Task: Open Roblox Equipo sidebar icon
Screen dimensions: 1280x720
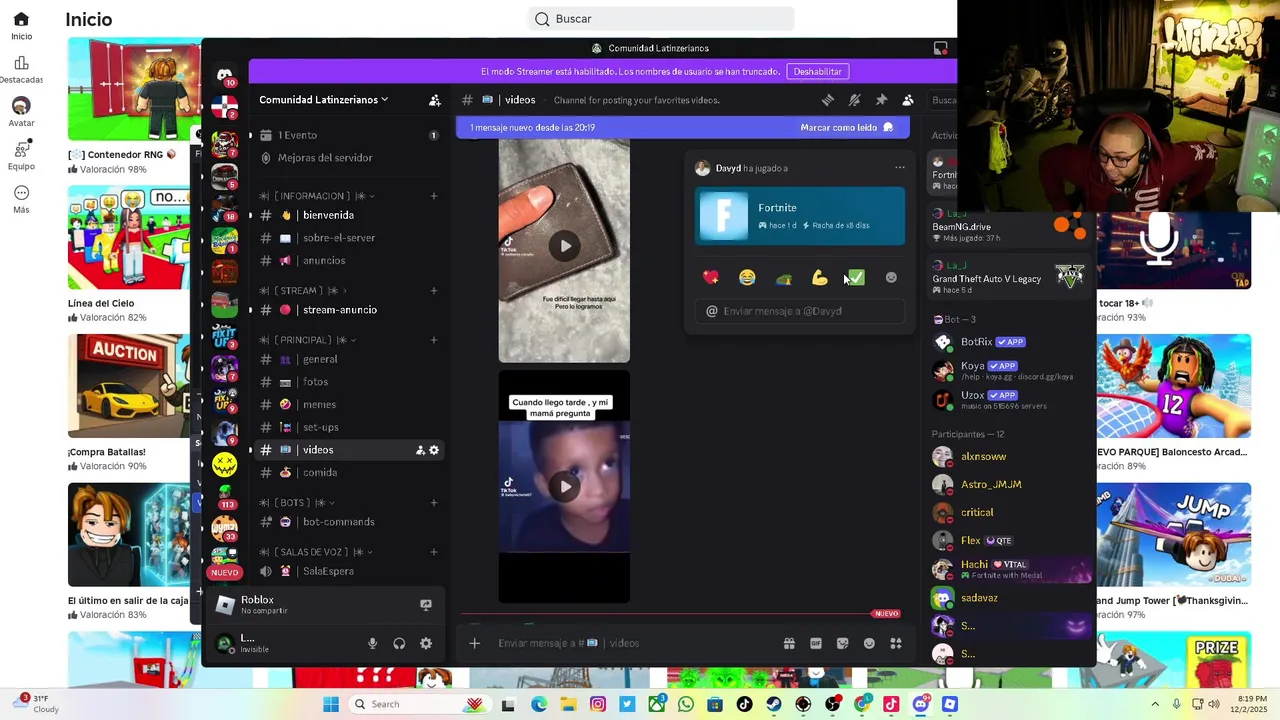Action: [21, 155]
